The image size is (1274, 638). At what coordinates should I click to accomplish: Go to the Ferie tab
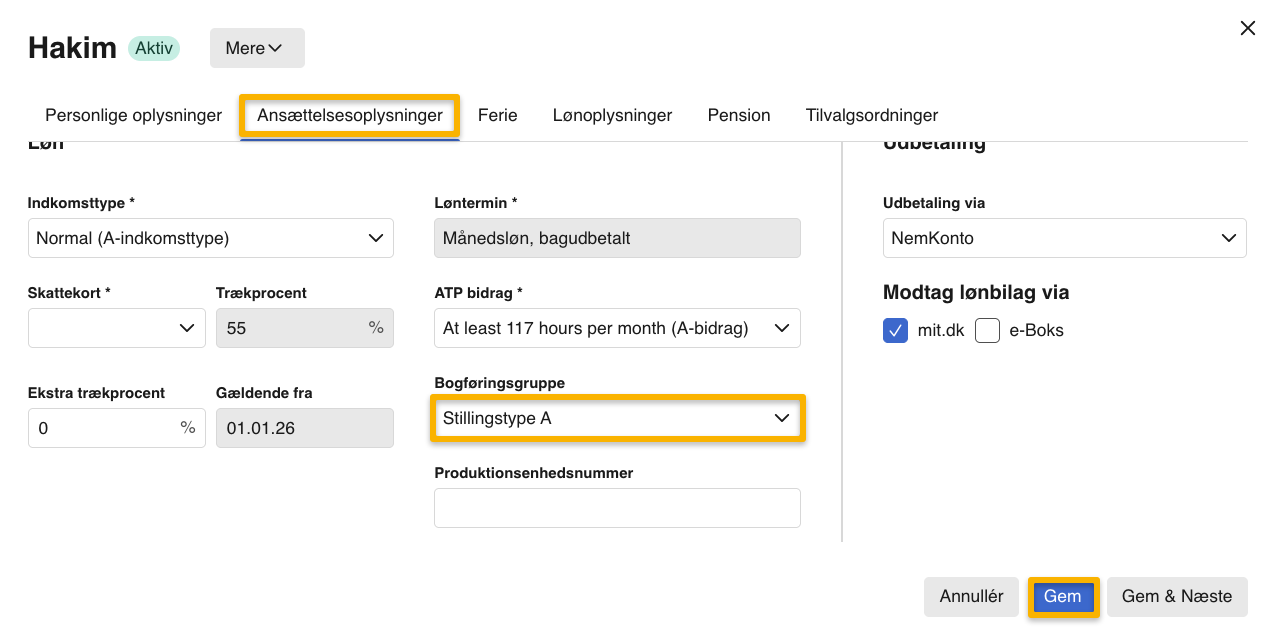[x=497, y=115]
